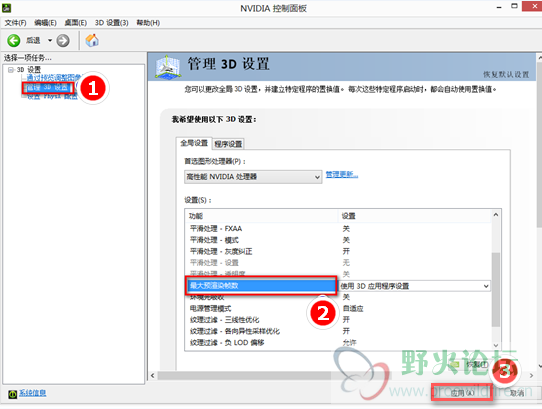Image resolution: width=542 pixels, height=409 pixels.
Task: Select the 纹理过滤 - 三线性优化 row
Action: (339, 320)
